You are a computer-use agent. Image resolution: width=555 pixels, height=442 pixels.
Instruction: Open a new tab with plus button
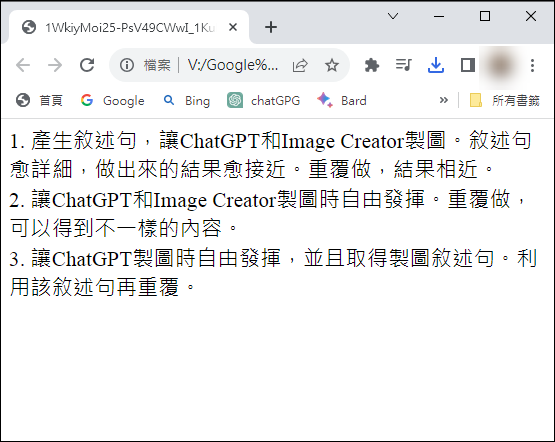pyautogui.click(x=271, y=27)
